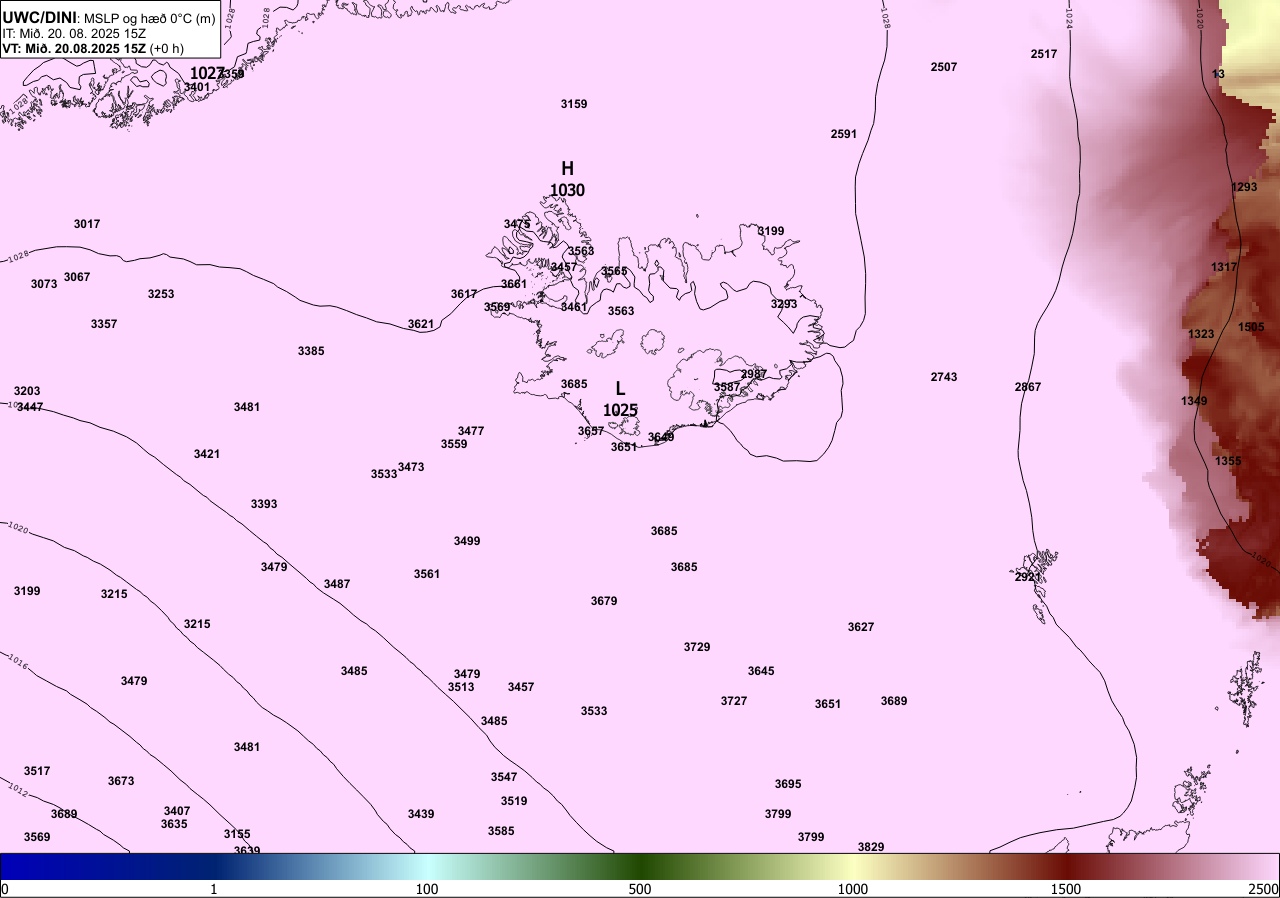Click the 3067 height value
The width and height of the screenshot is (1280, 898).
coord(77,277)
